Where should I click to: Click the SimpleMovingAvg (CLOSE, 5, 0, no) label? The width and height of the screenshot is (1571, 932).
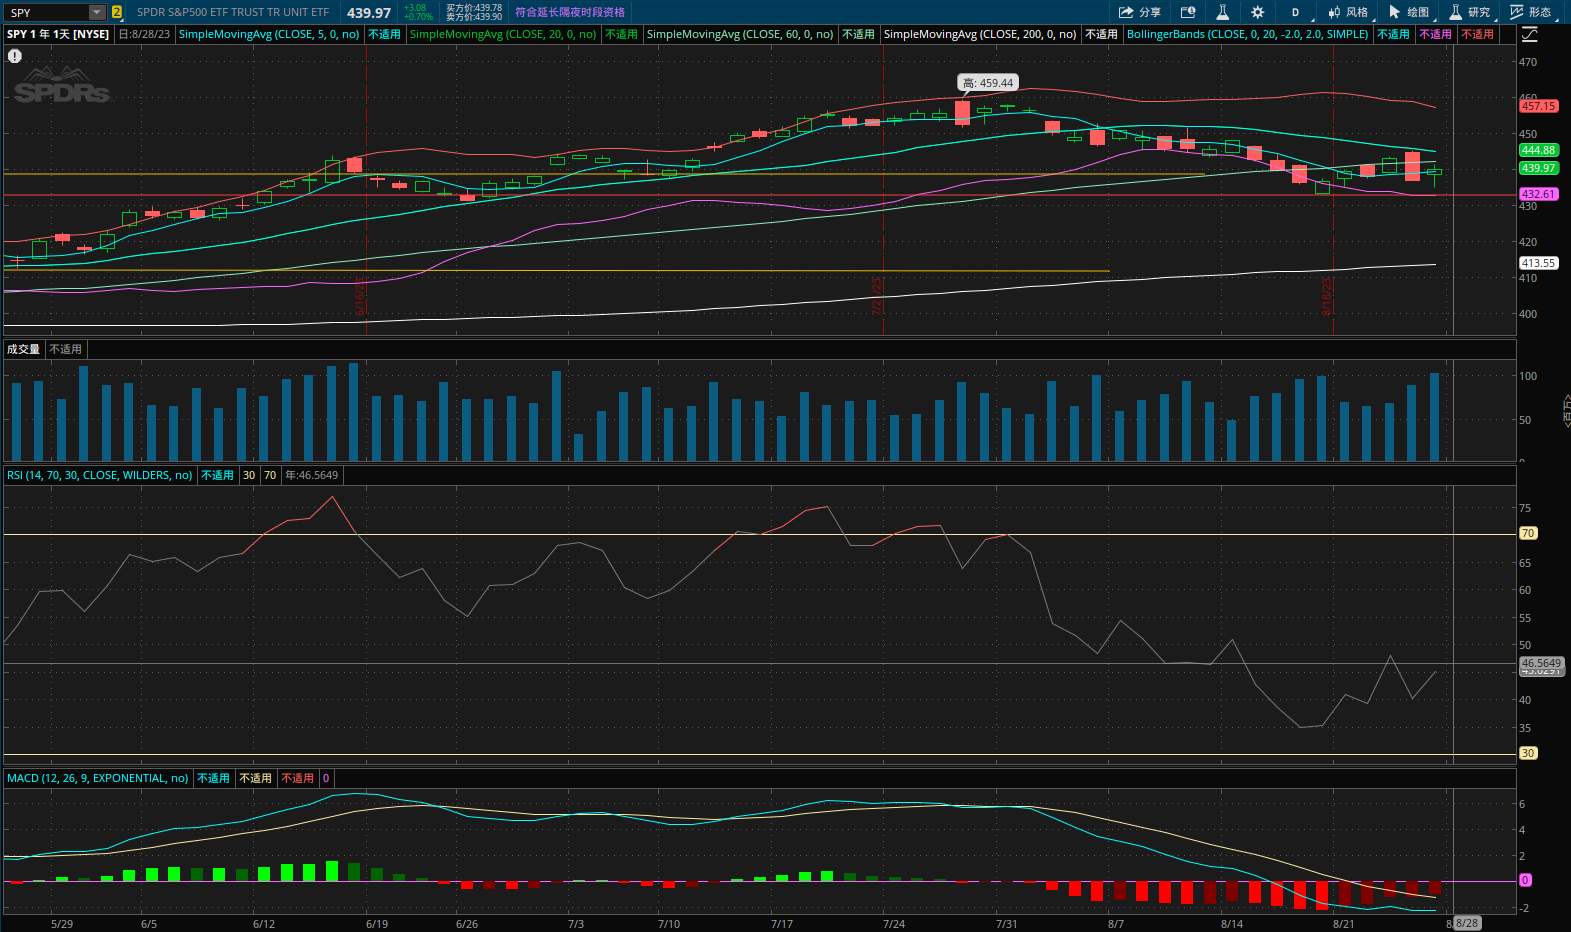click(269, 34)
